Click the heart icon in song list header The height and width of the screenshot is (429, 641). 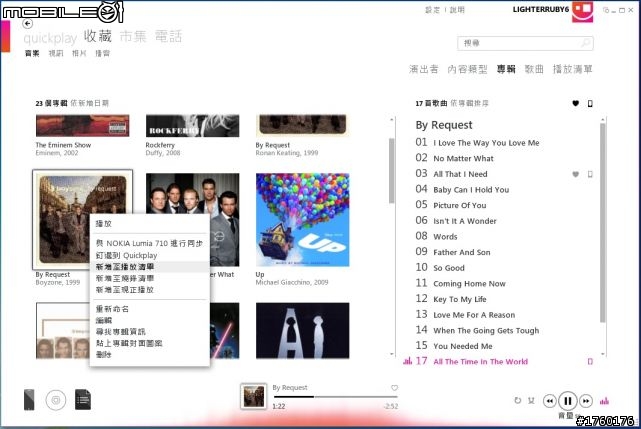point(576,103)
